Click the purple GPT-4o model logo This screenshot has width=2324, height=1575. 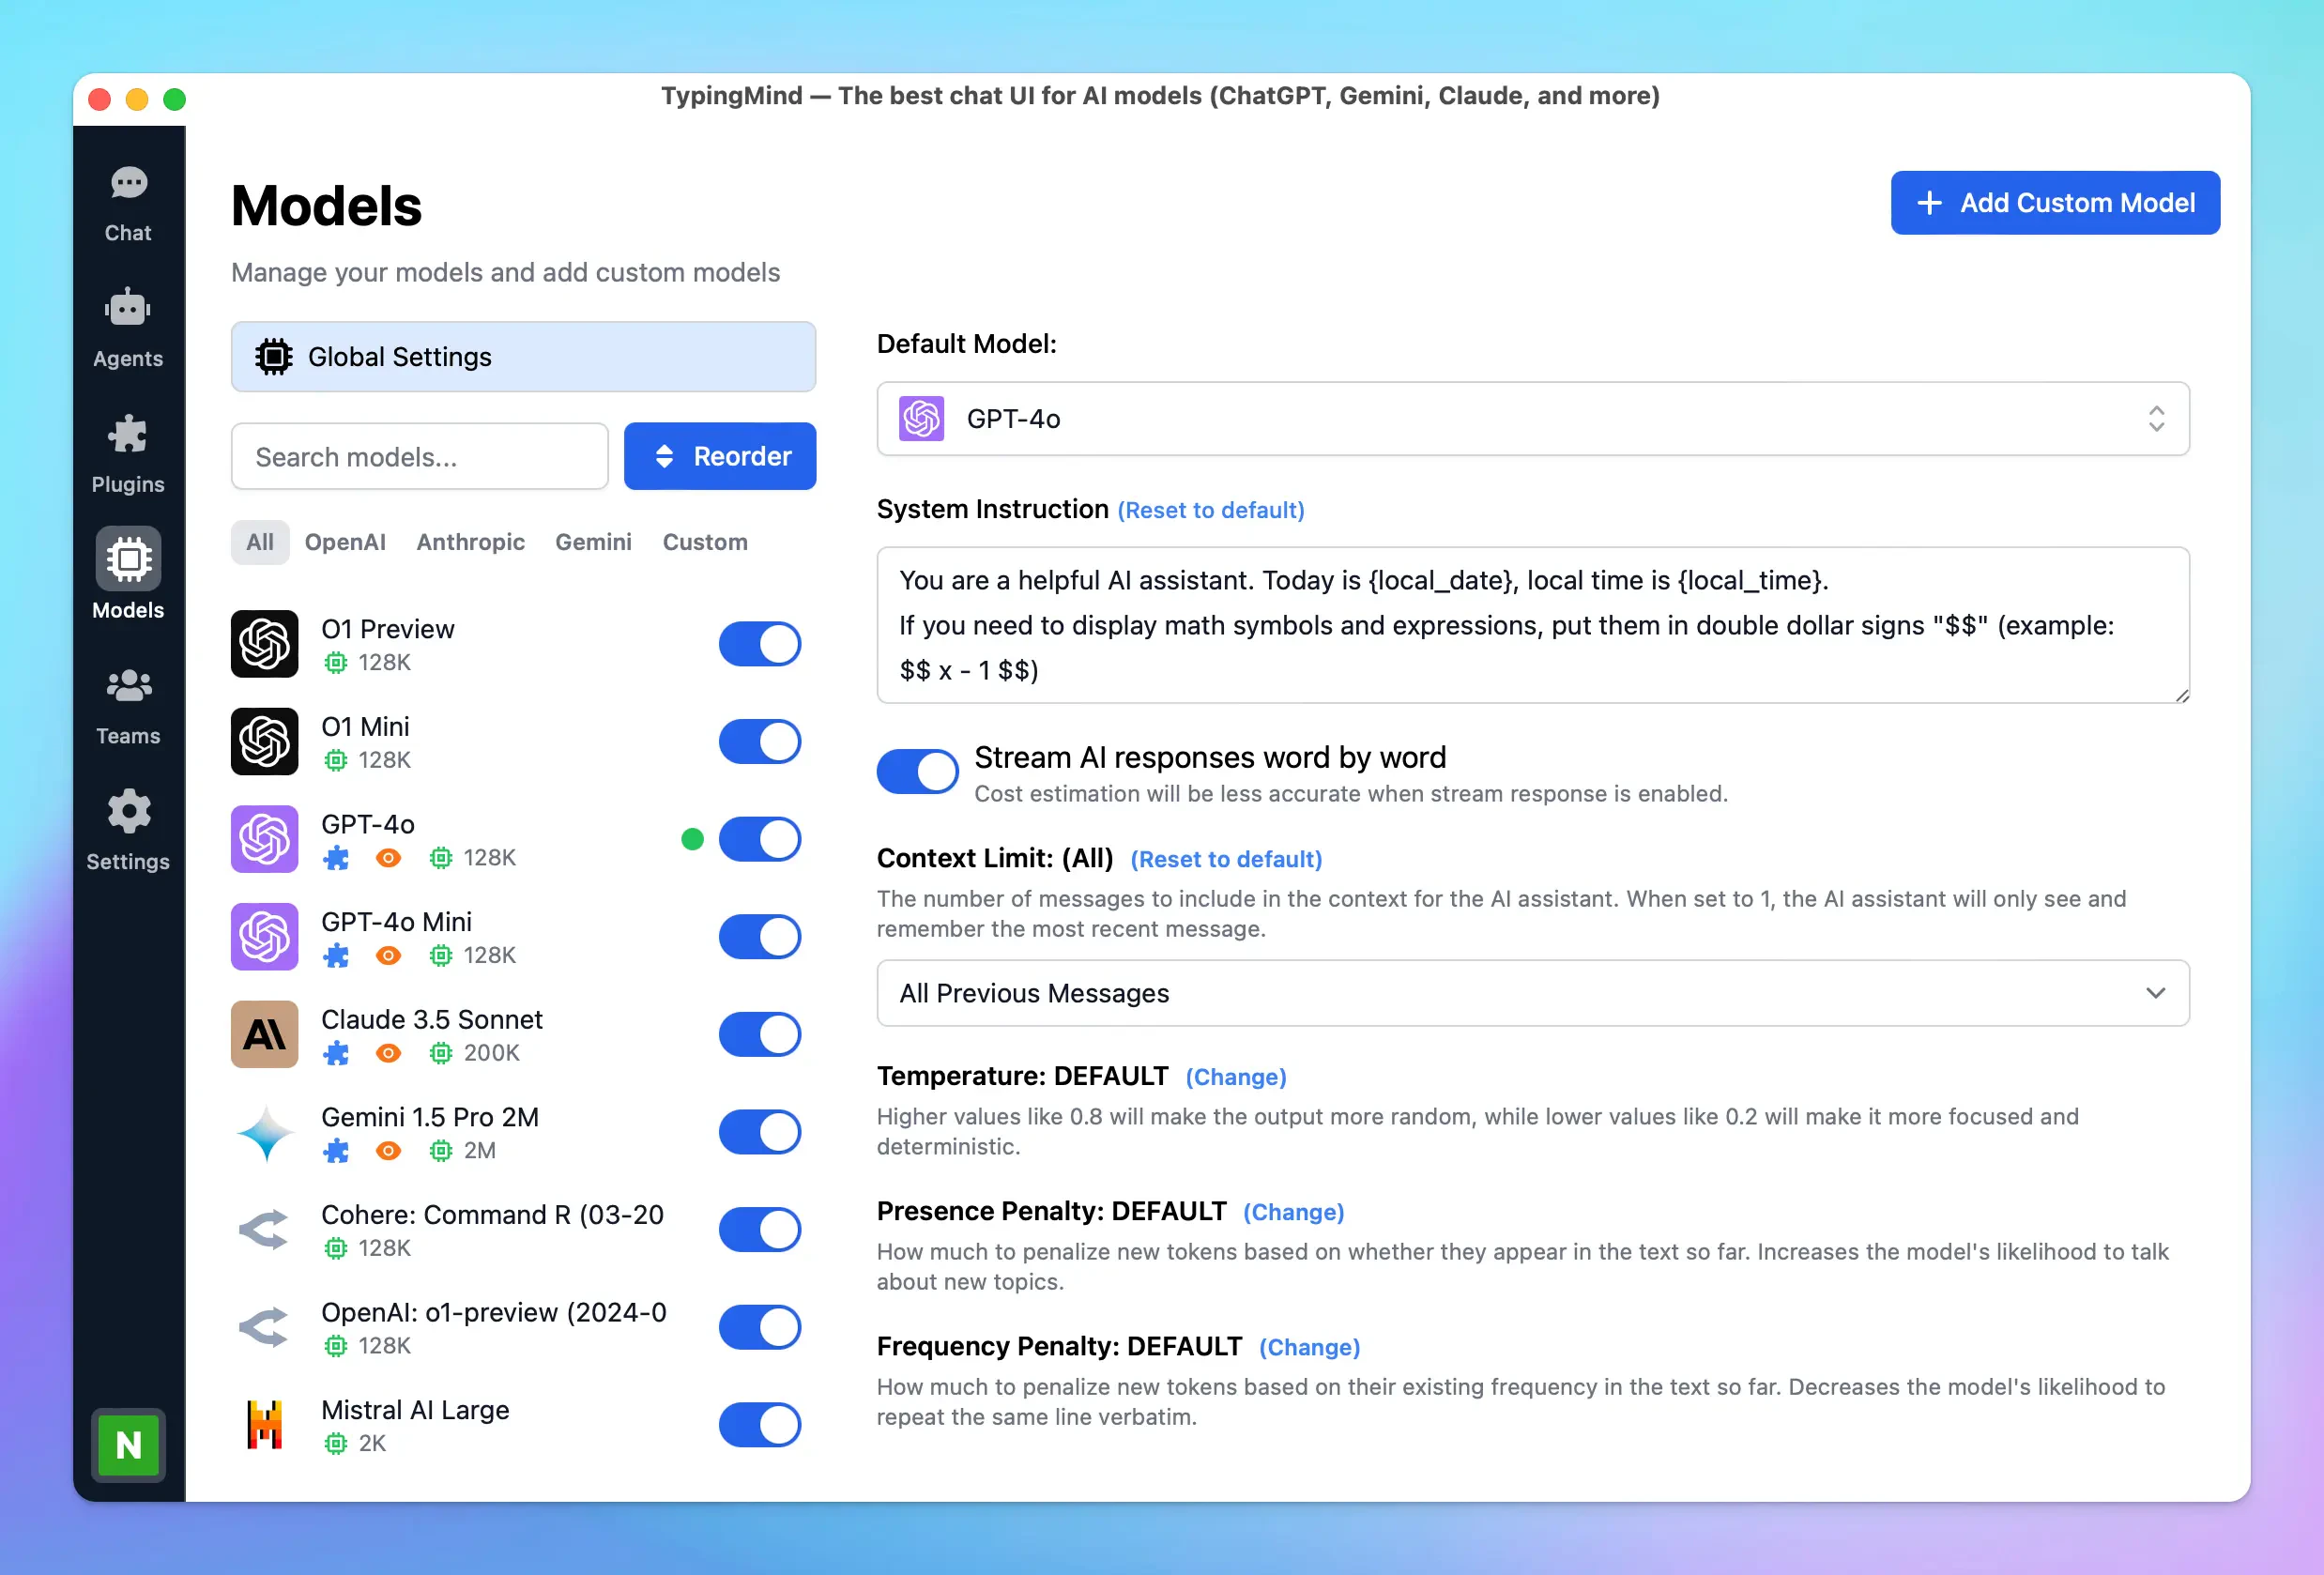coord(265,839)
